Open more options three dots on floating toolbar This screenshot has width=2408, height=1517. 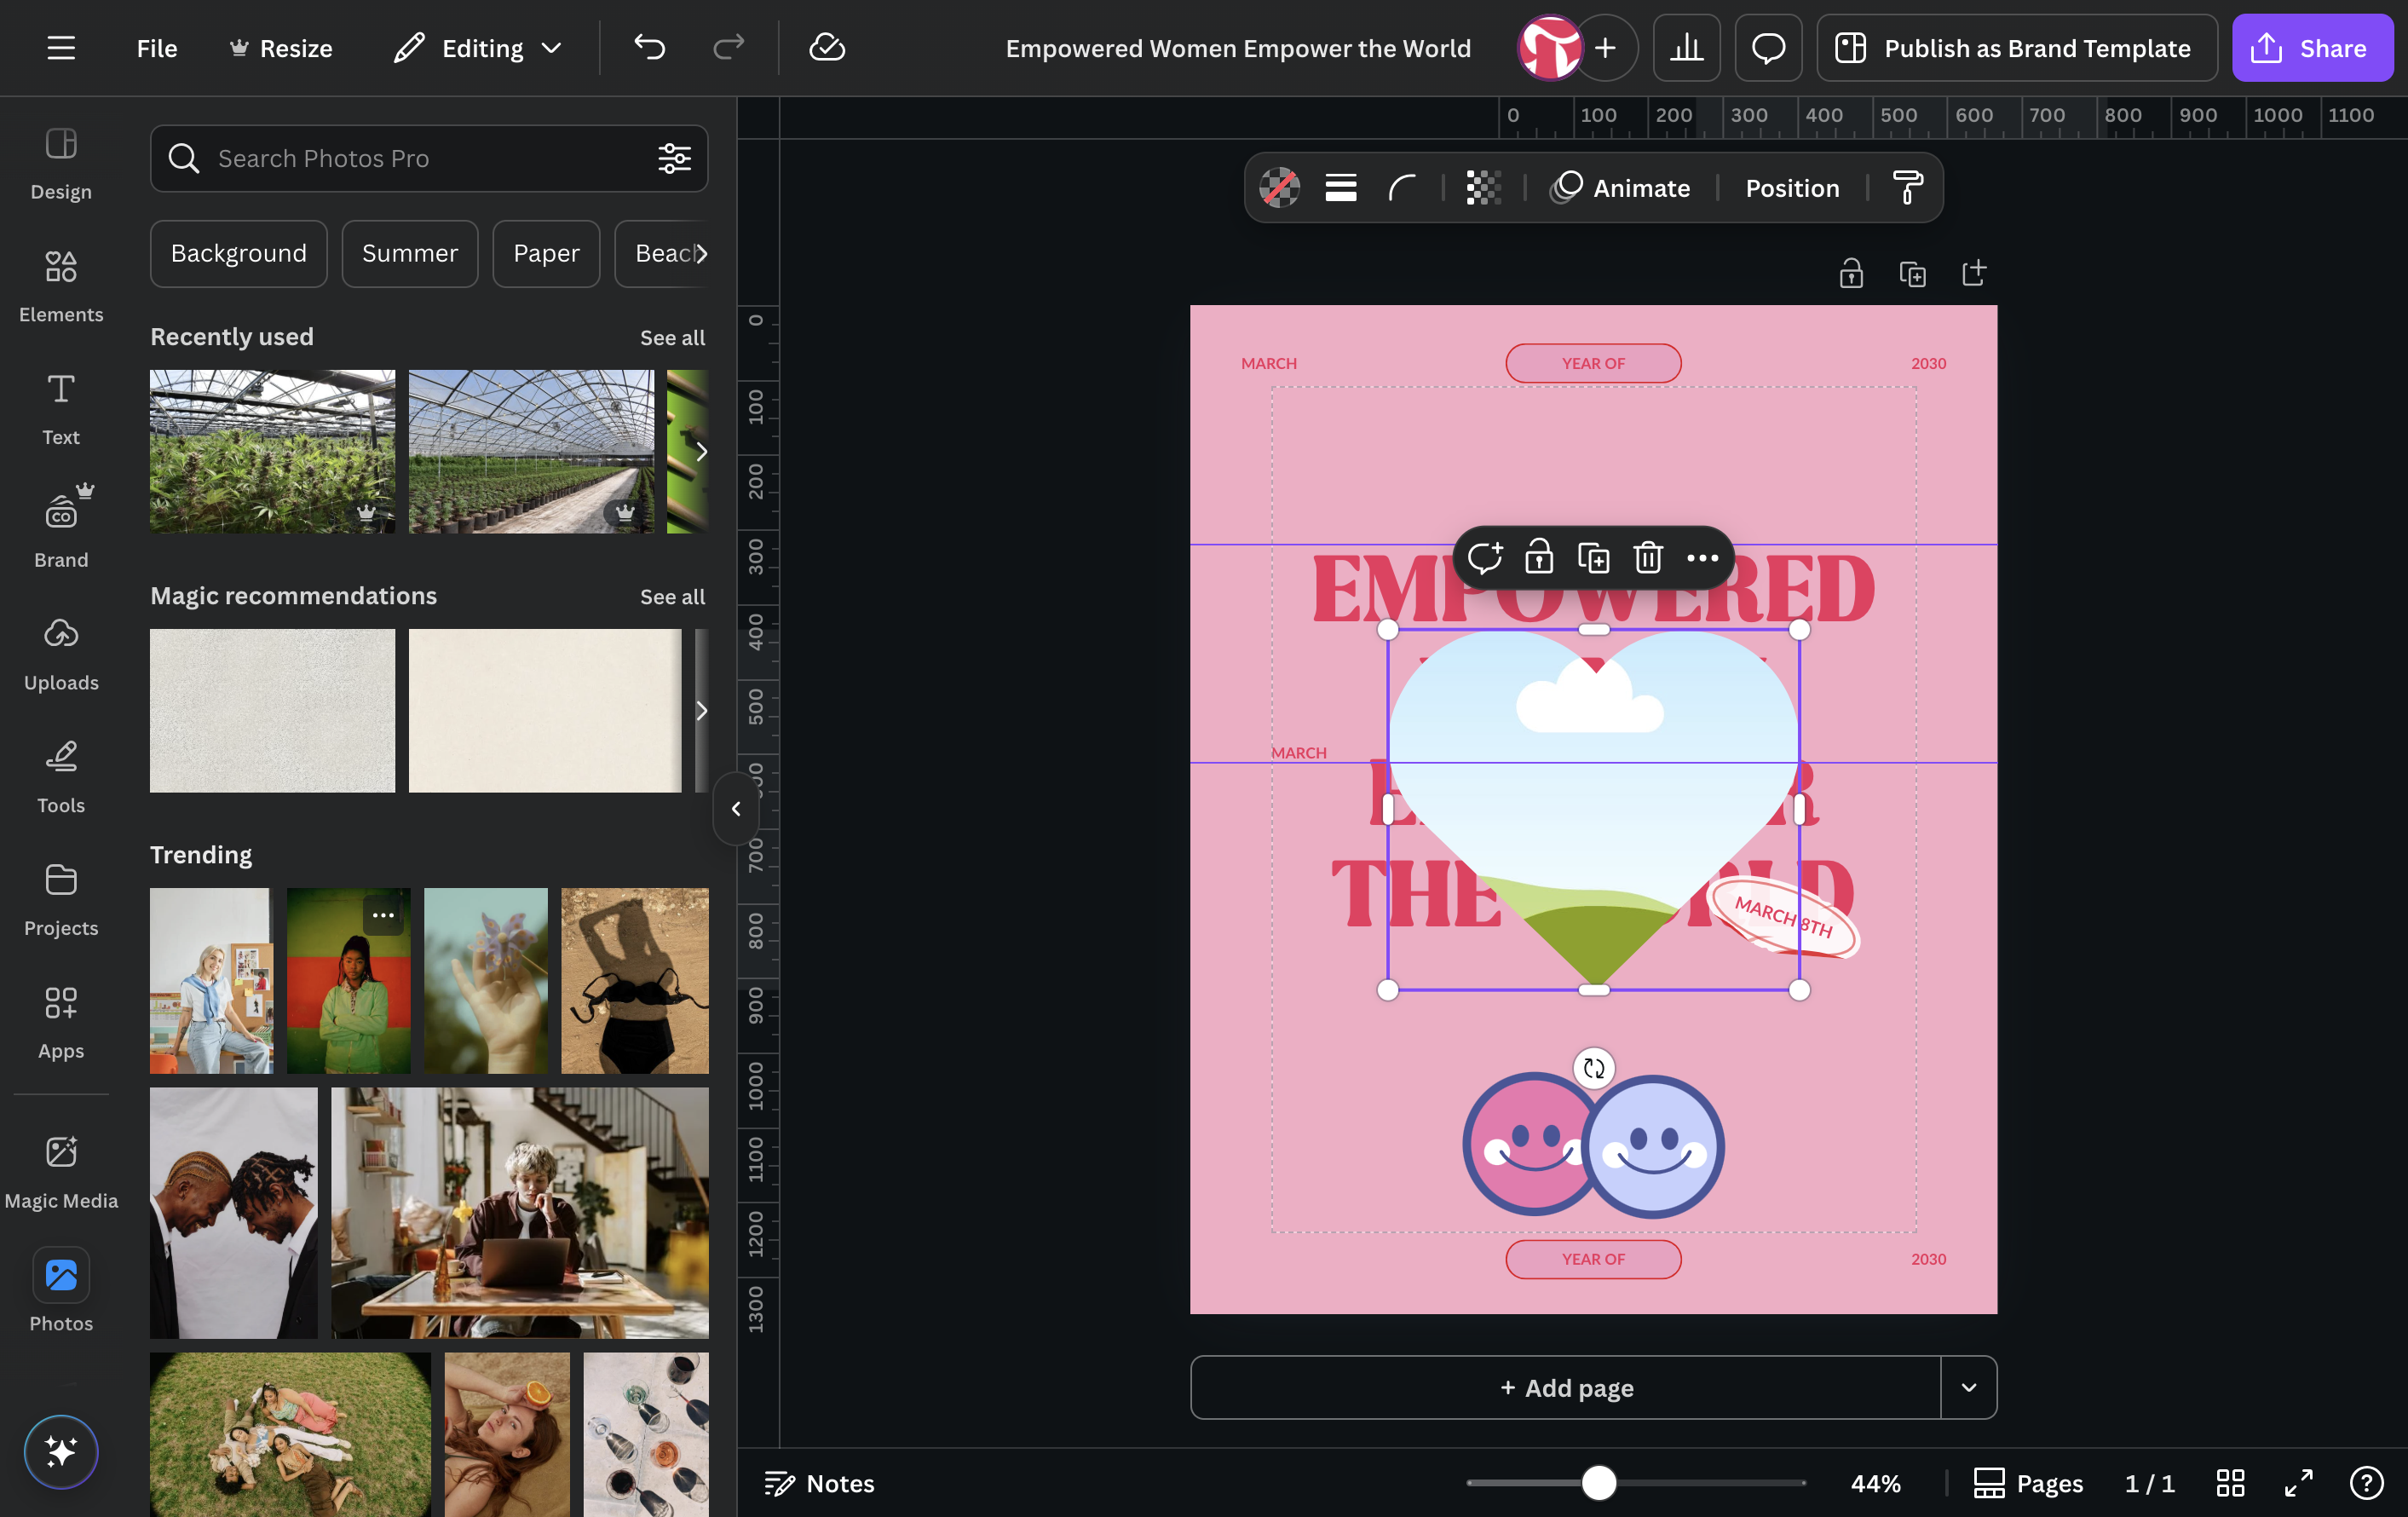[1702, 558]
